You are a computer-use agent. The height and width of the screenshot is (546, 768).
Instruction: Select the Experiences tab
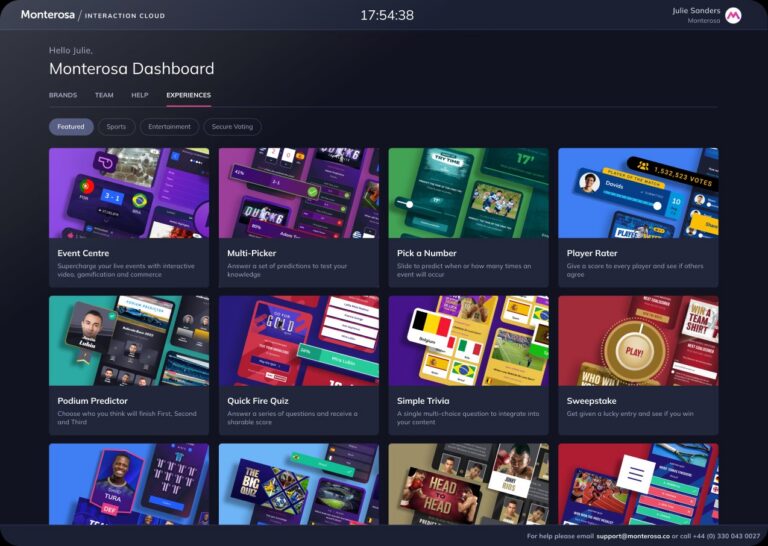[x=189, y=95]
